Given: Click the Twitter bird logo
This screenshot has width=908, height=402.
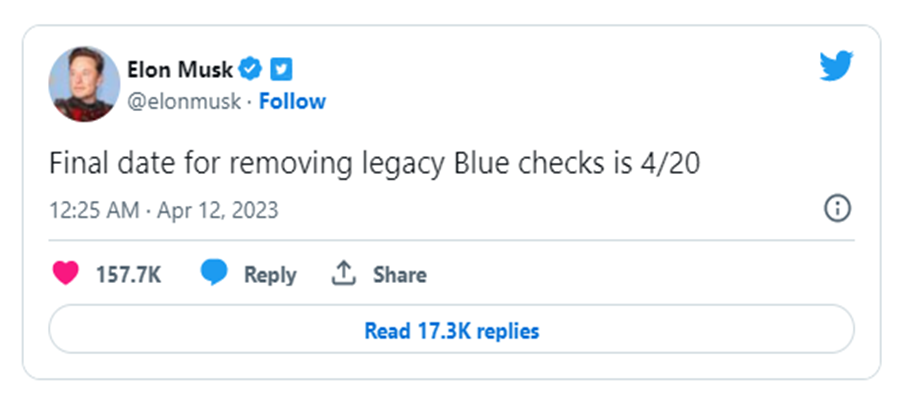Looking at the screenshot, I should (x=836, y=67).
